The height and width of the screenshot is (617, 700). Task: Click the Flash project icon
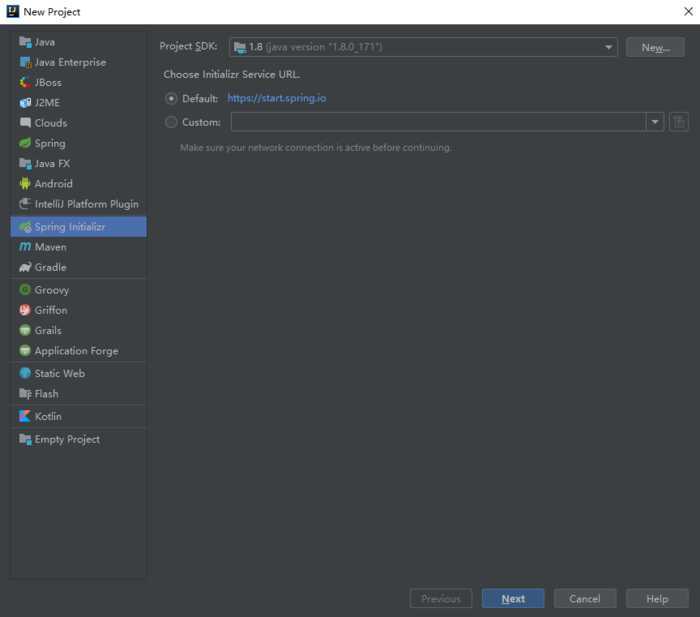25,394
